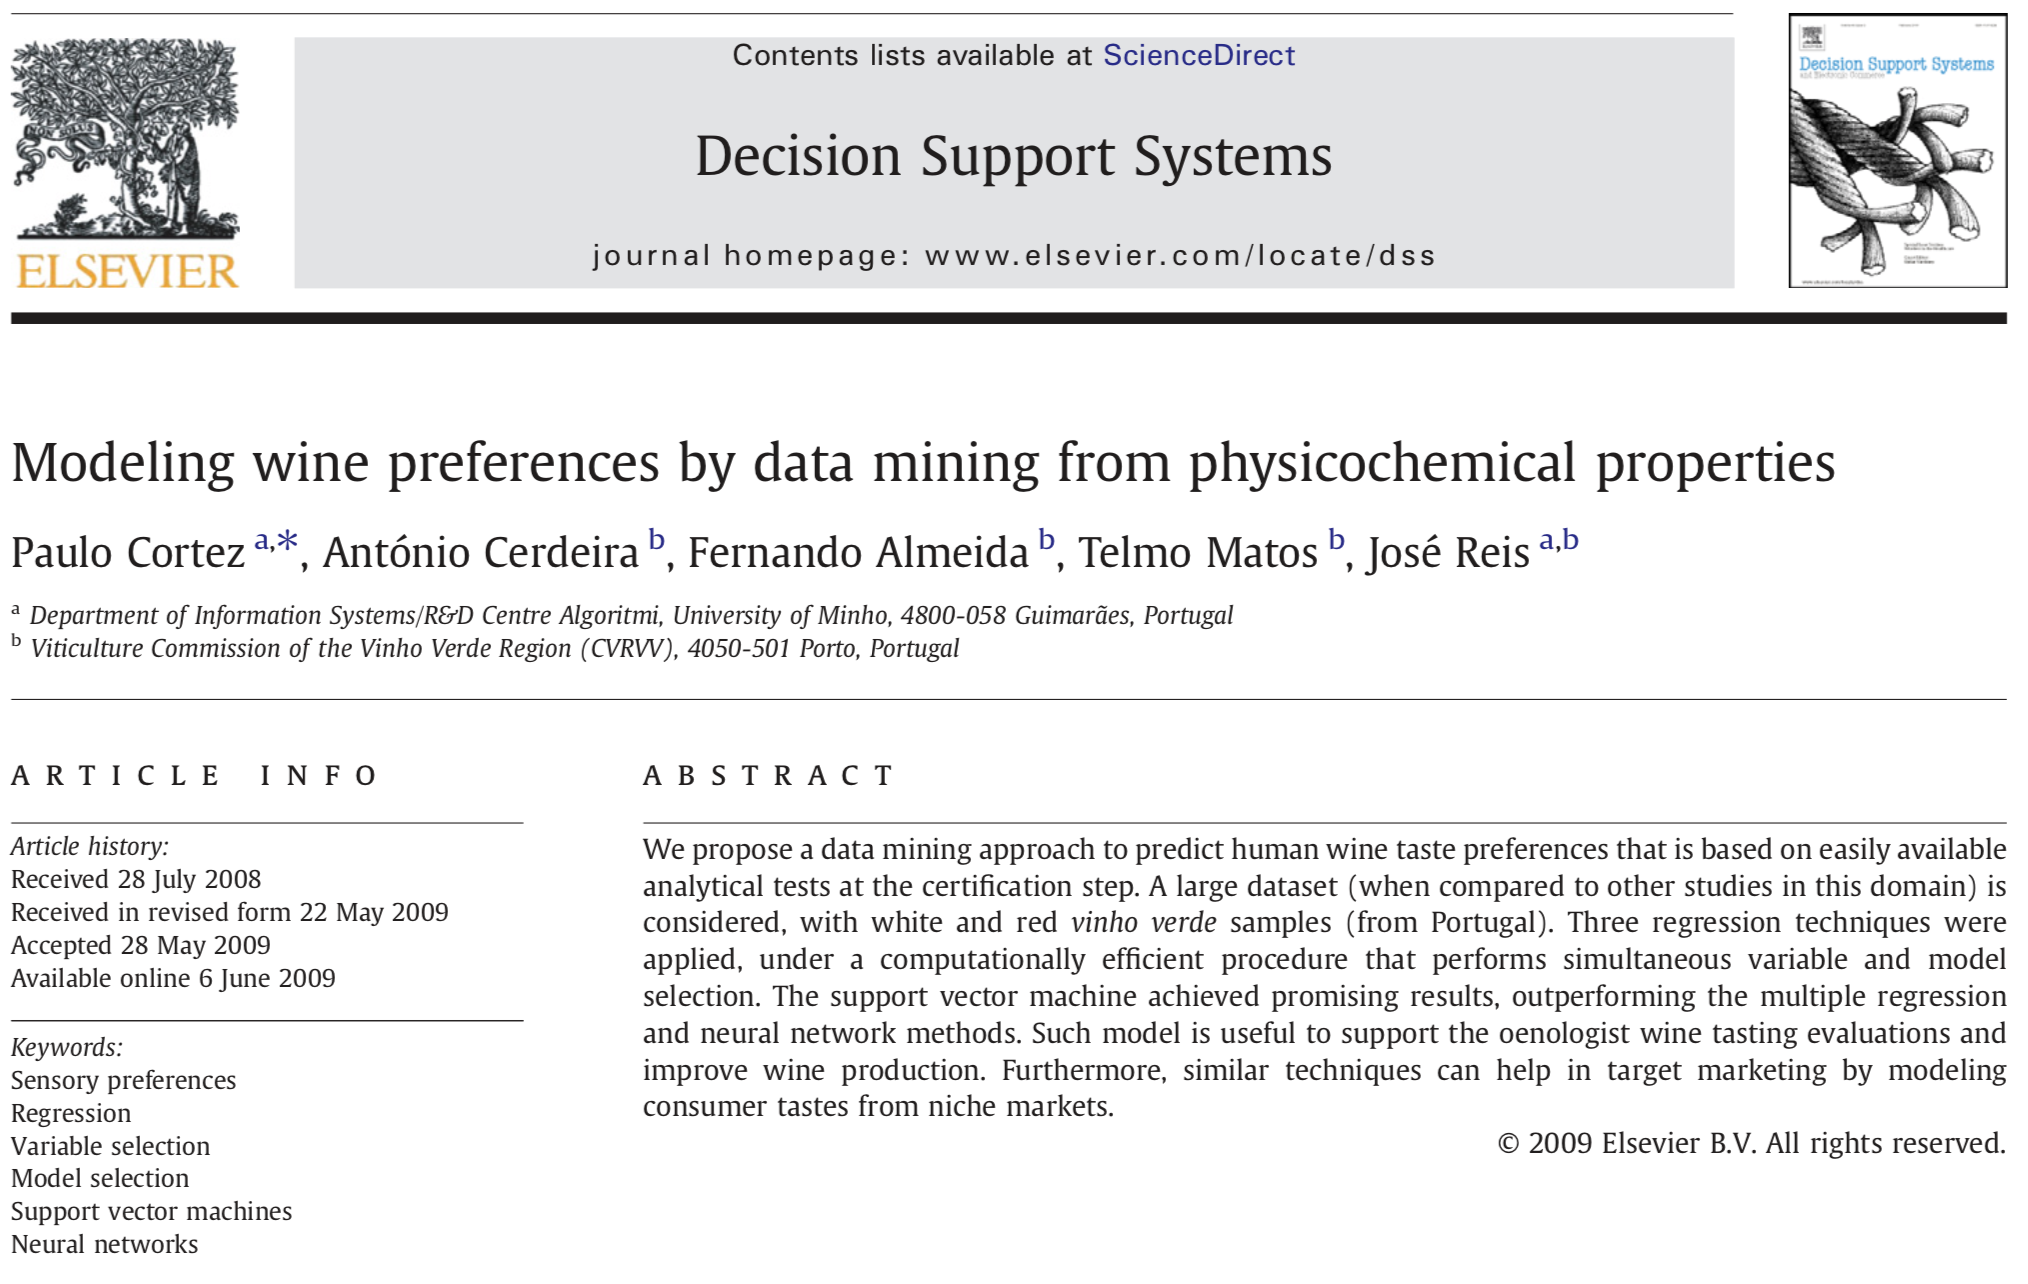Open the ScienceDirect link
This screenshot has width=2028, height=1284.
click(x=1198, y=56)
